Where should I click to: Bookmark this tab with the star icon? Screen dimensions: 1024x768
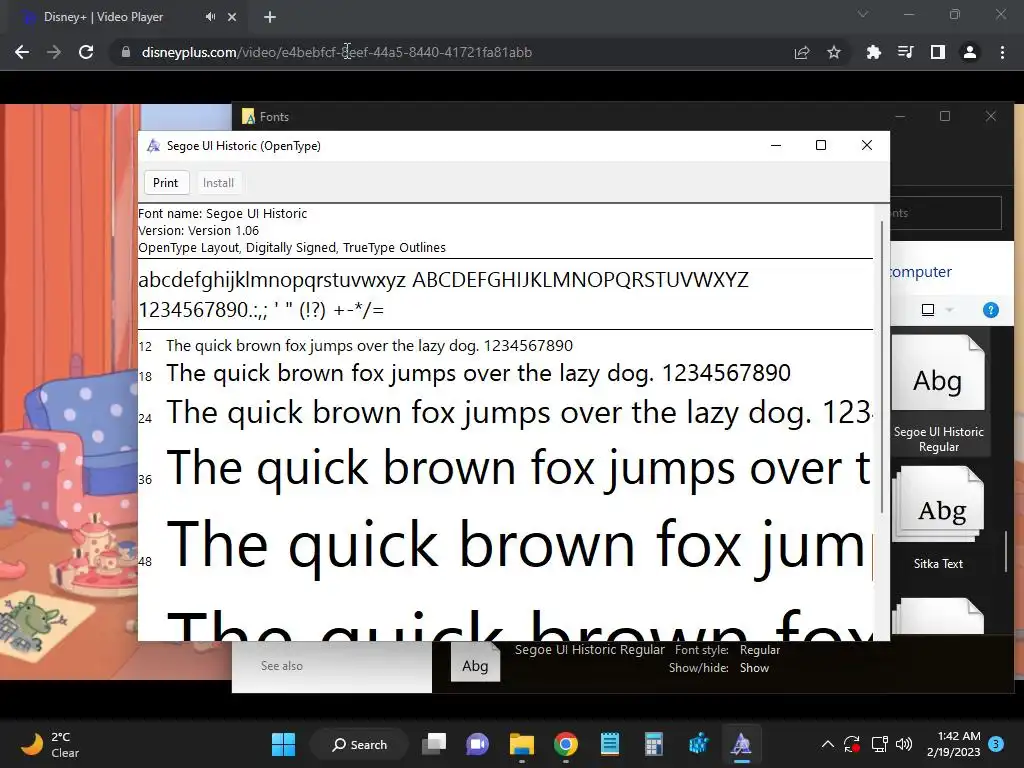coord(834,52)
